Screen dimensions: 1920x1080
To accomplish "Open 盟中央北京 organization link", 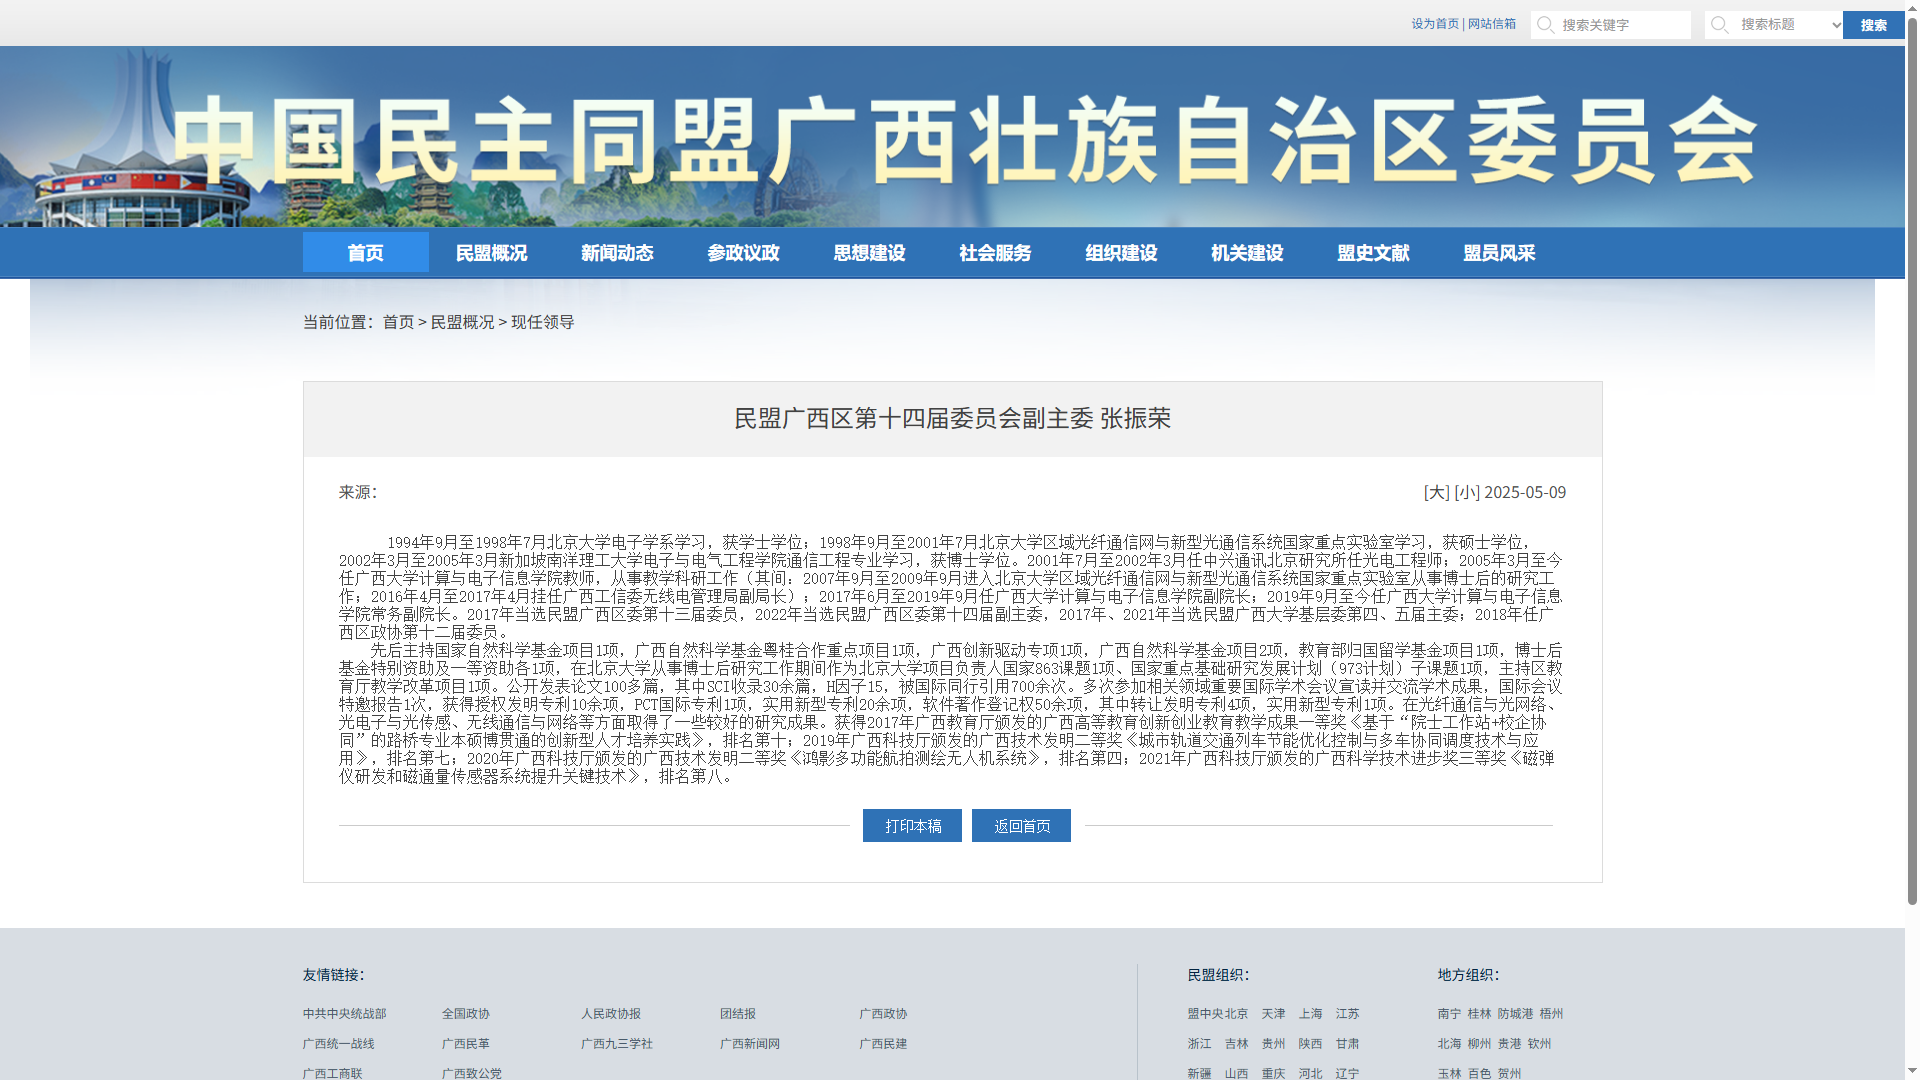I will pyautogui.click(x=1218, y=1014).
